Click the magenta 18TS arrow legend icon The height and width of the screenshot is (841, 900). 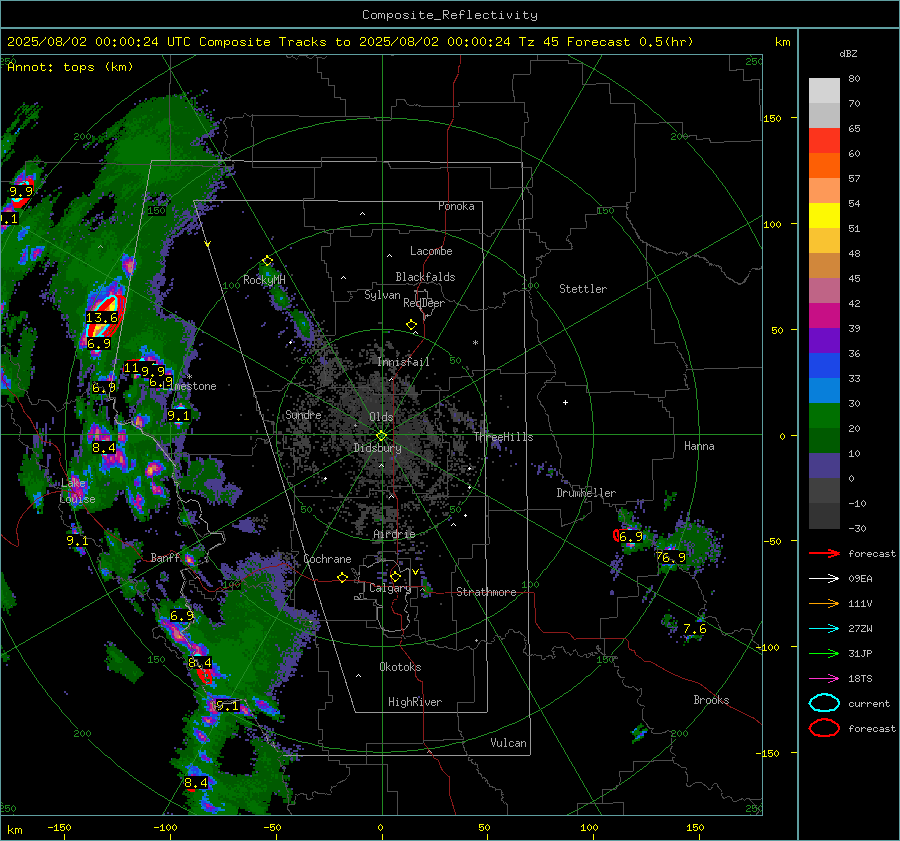[824, 678]
